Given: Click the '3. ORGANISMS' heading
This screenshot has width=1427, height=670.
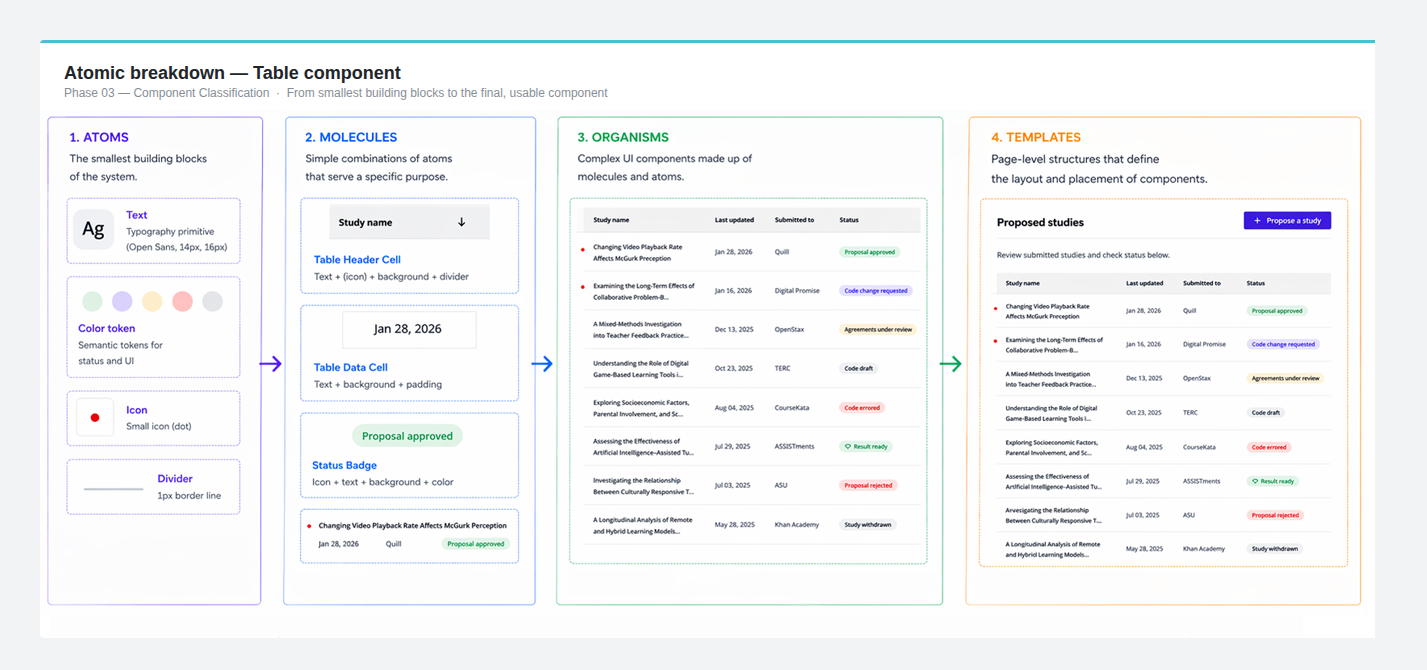Looking at the screenshot, I should click(623, 137).
